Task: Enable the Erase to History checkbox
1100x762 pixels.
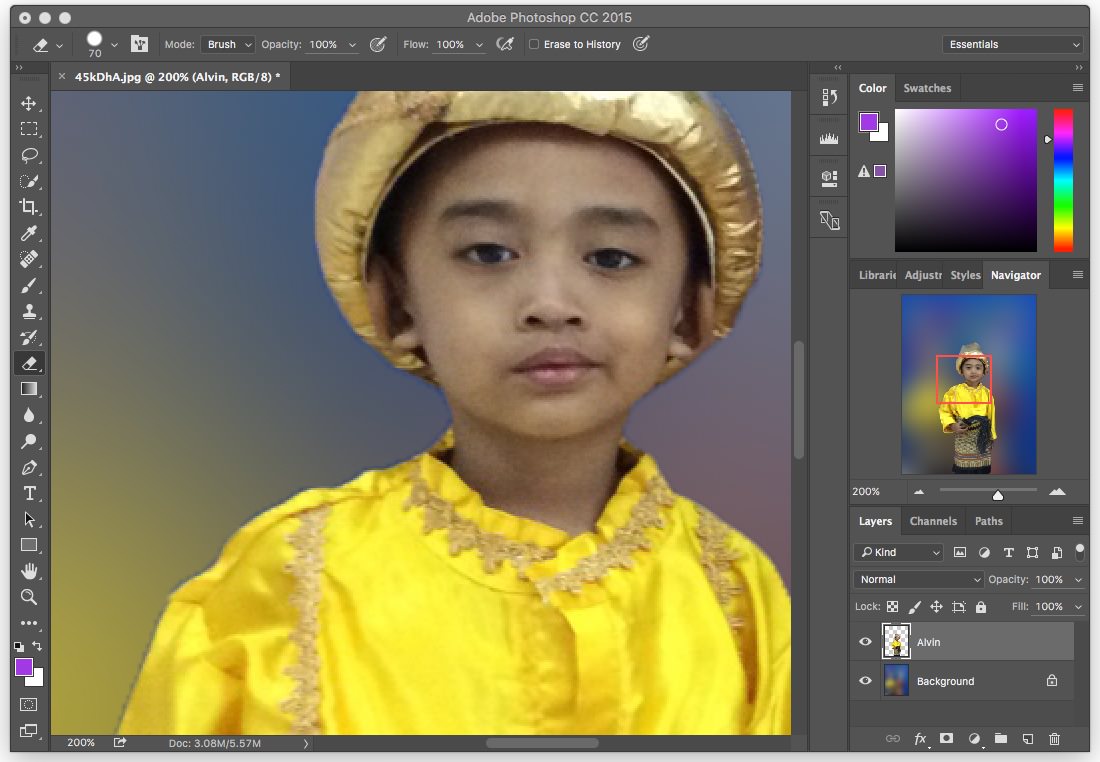Action: 534,45
